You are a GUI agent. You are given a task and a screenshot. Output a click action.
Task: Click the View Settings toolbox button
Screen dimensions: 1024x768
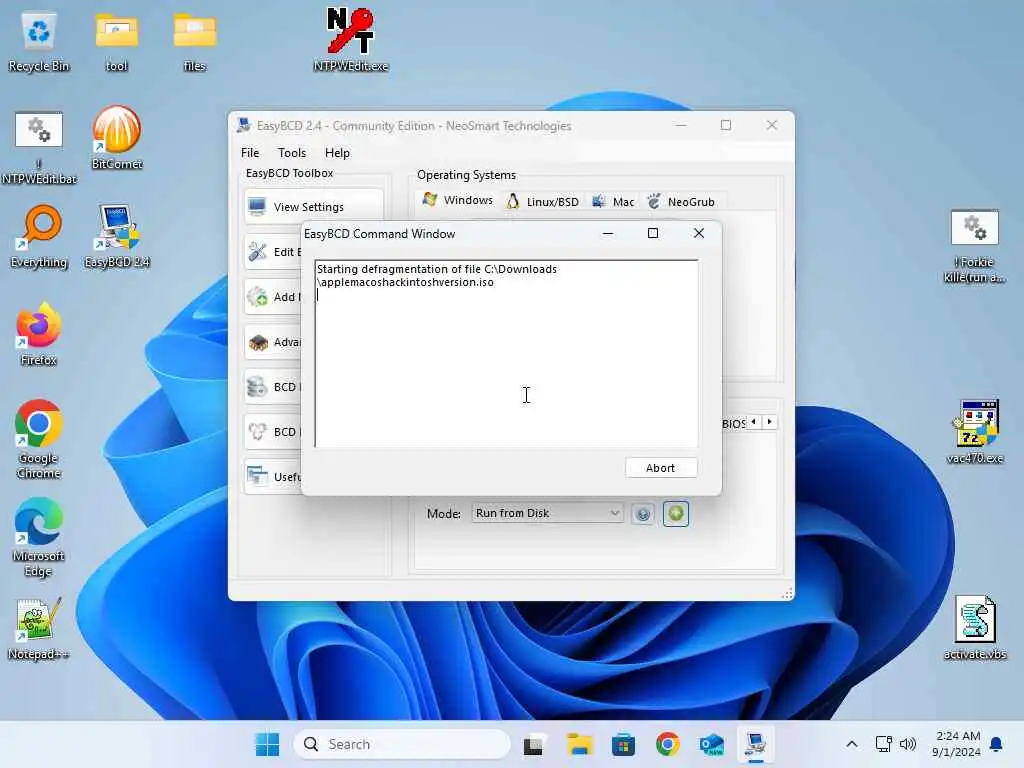tap(313, 207)
